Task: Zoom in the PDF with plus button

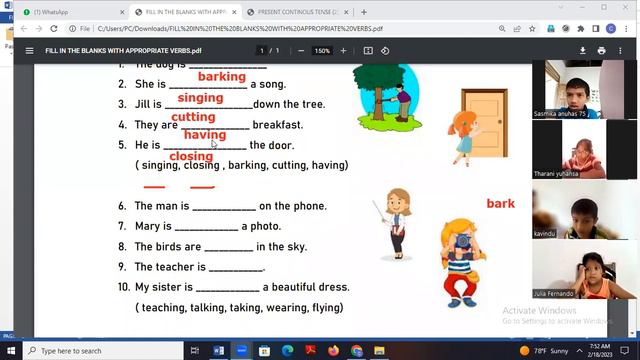Action: coord(343,51)
